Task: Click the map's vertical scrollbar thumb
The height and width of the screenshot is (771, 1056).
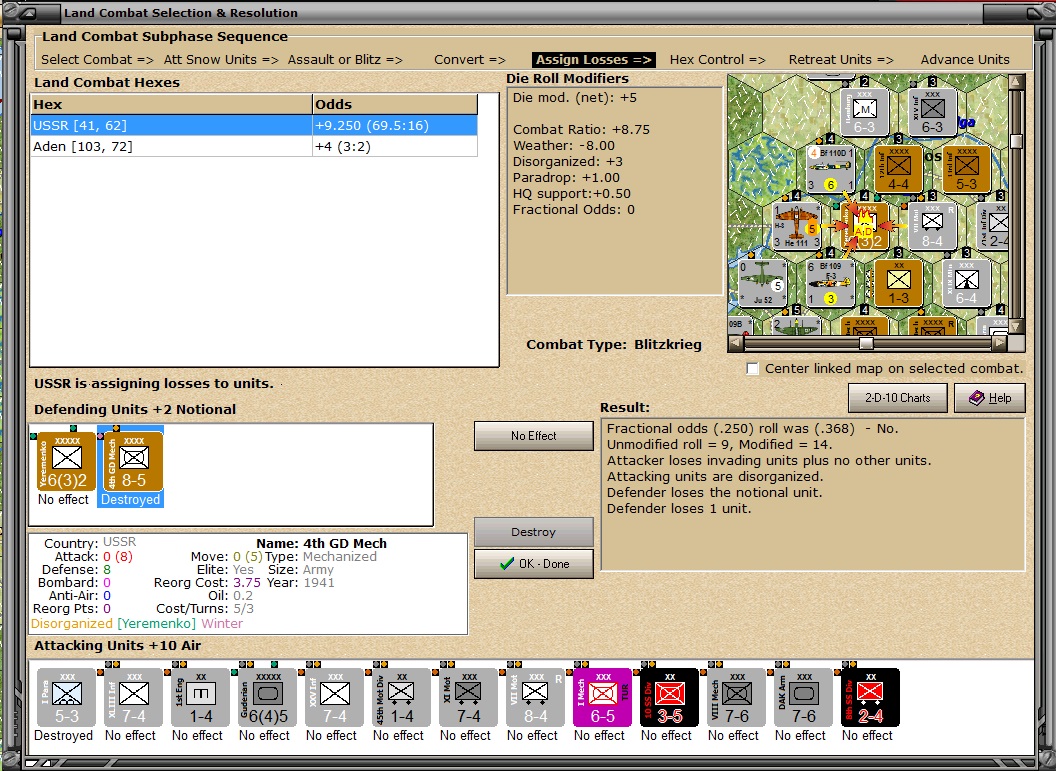Action: click(1016, 141)
